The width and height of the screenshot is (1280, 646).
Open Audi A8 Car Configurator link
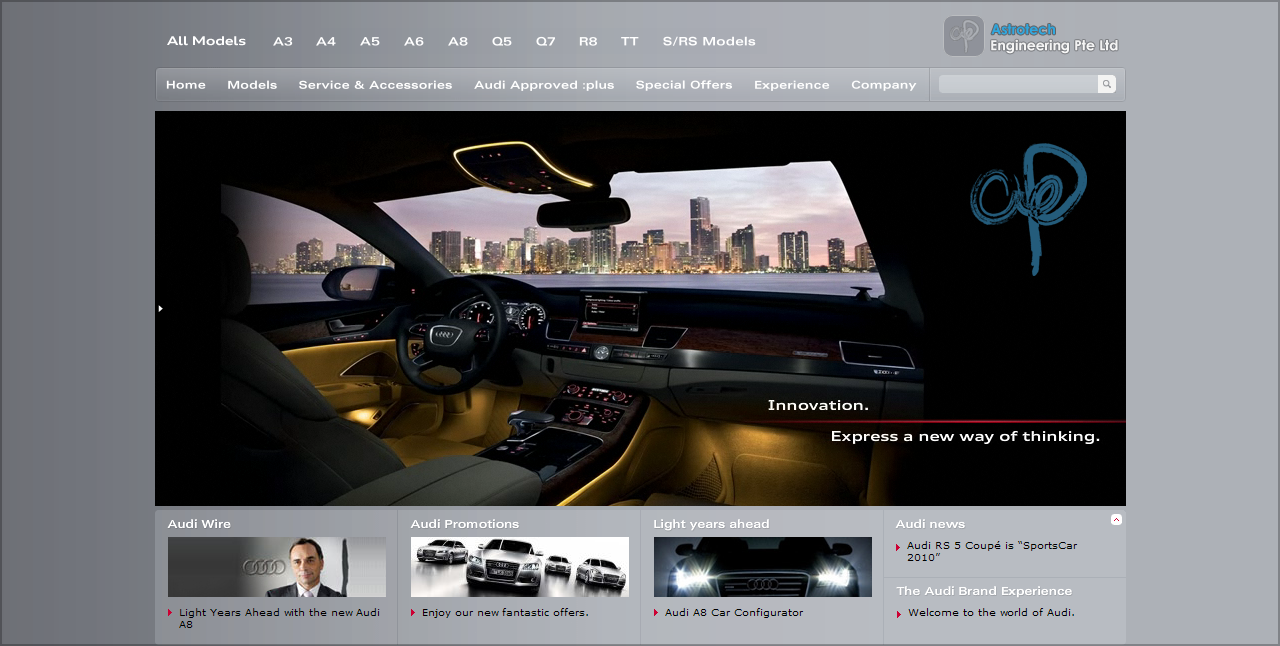(x=734, y=612)
